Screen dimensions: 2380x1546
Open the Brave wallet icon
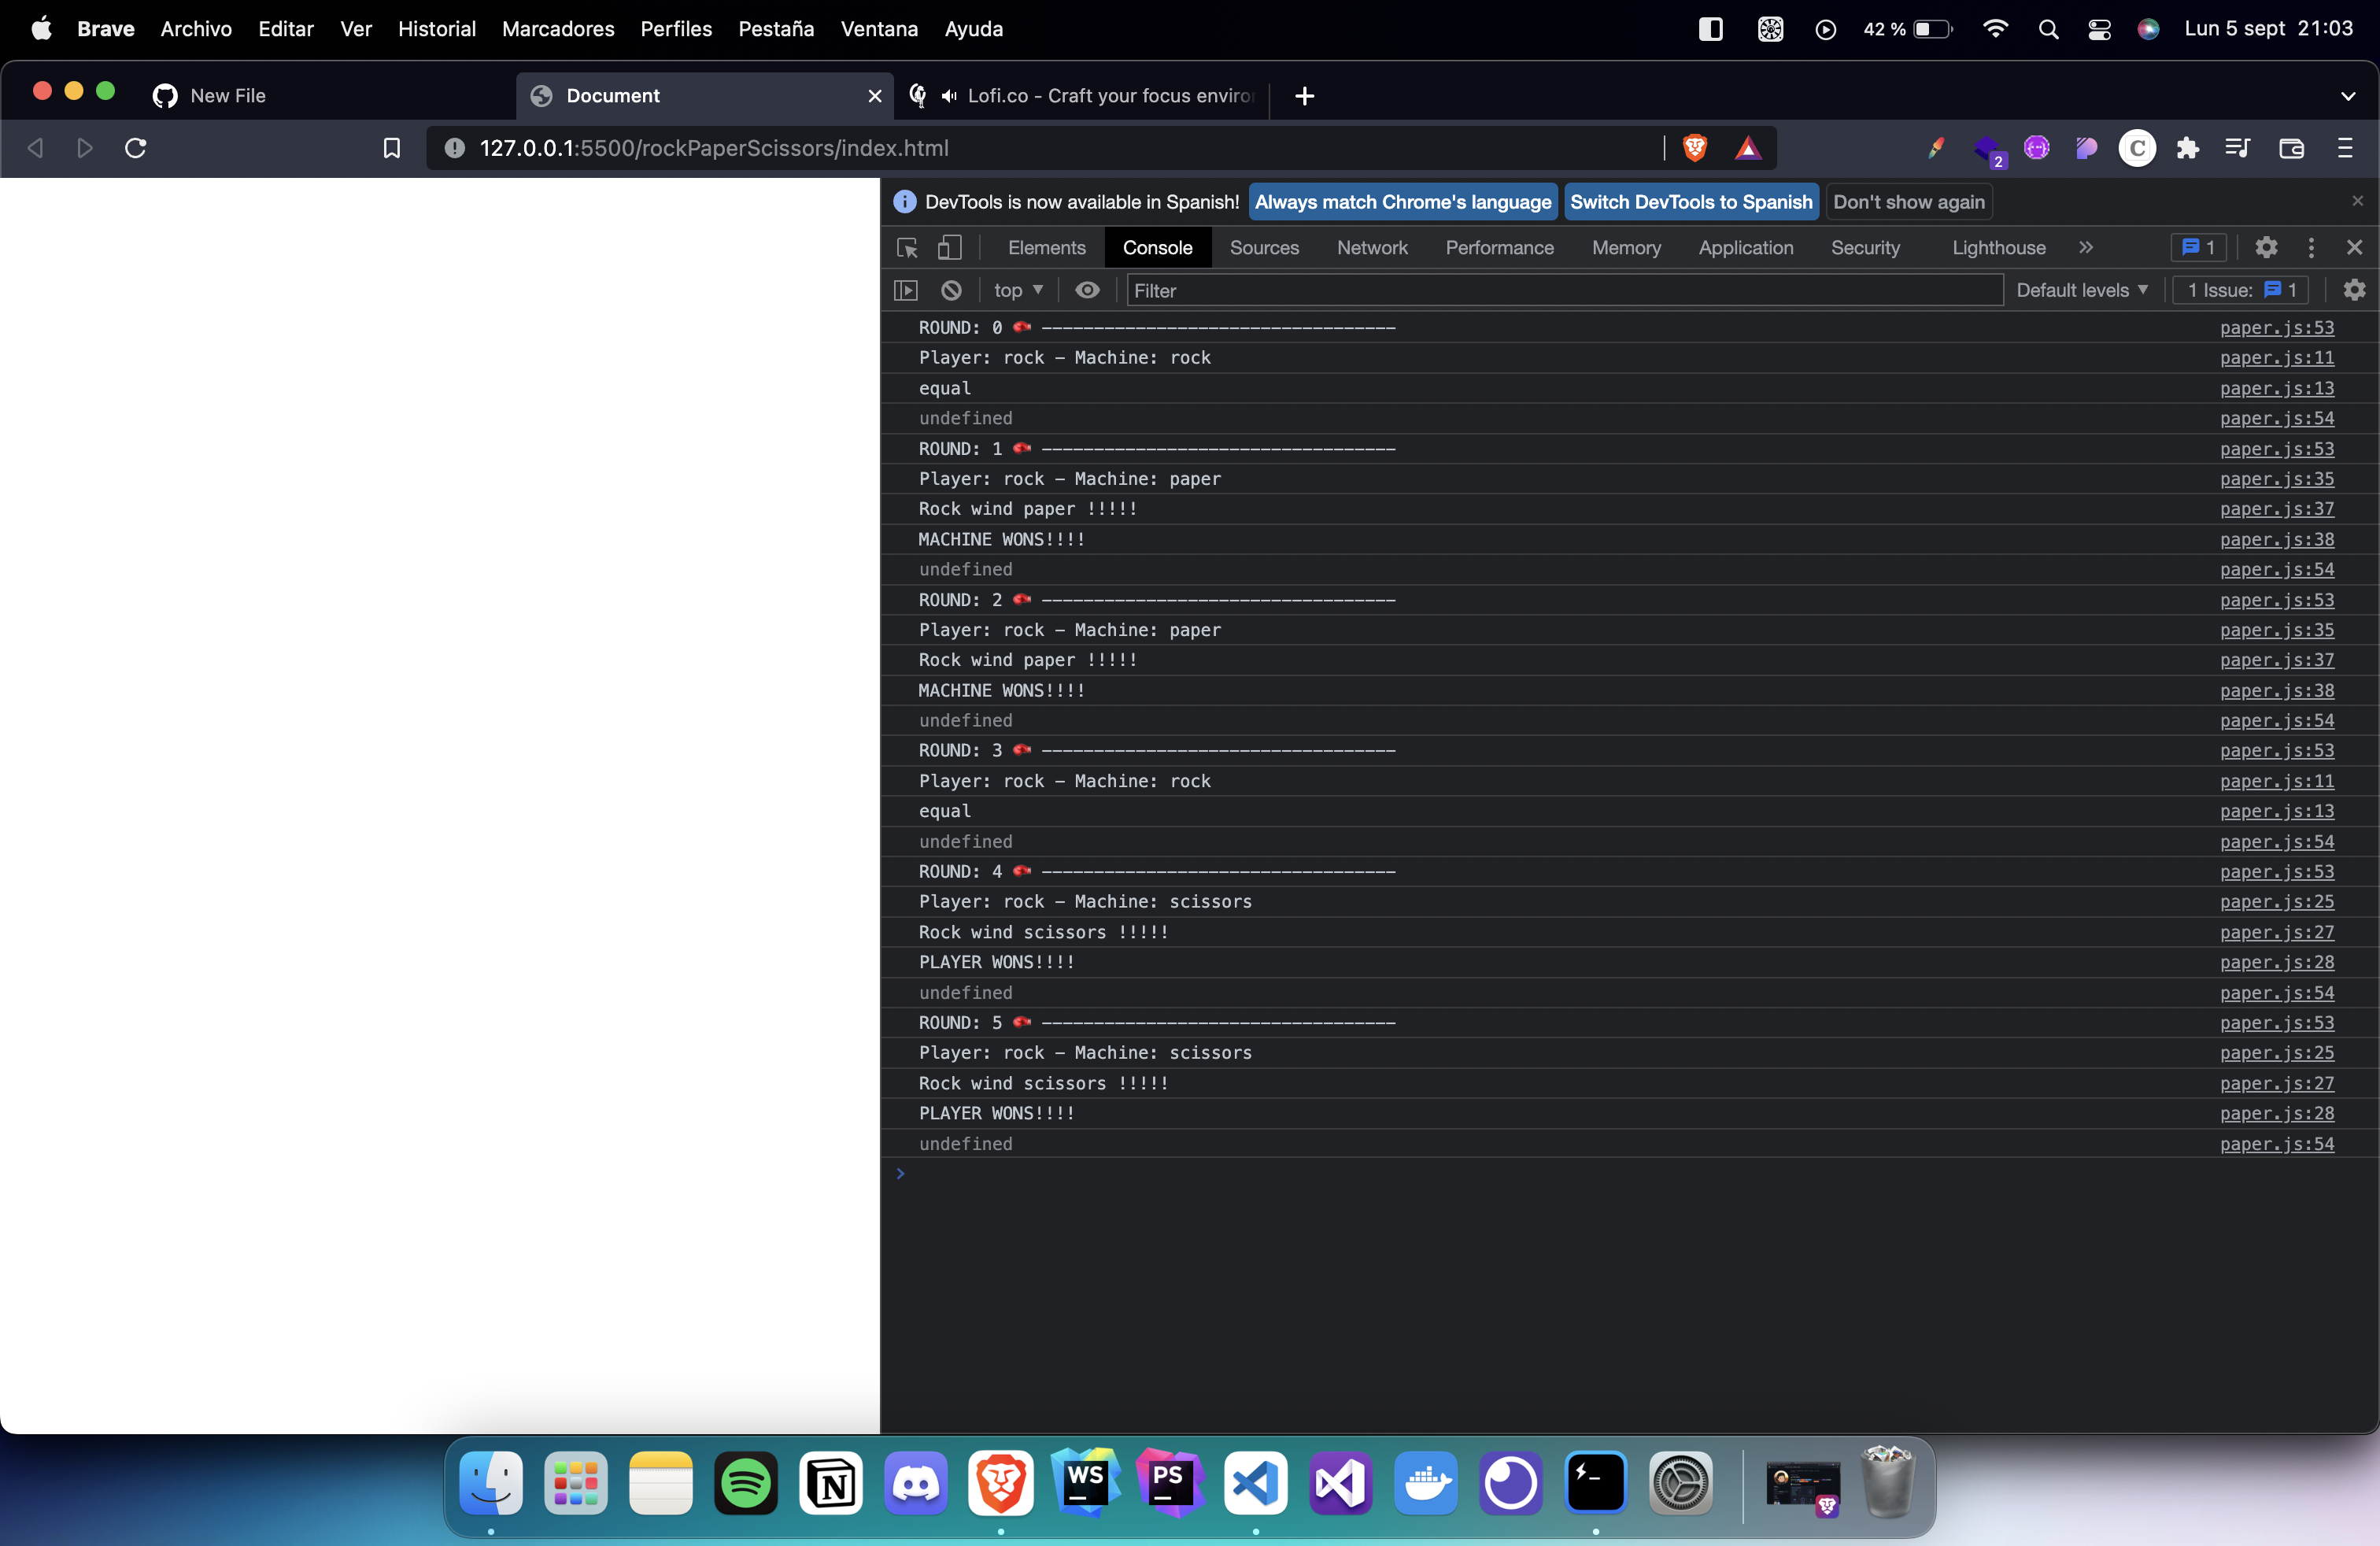(2290, 149)
